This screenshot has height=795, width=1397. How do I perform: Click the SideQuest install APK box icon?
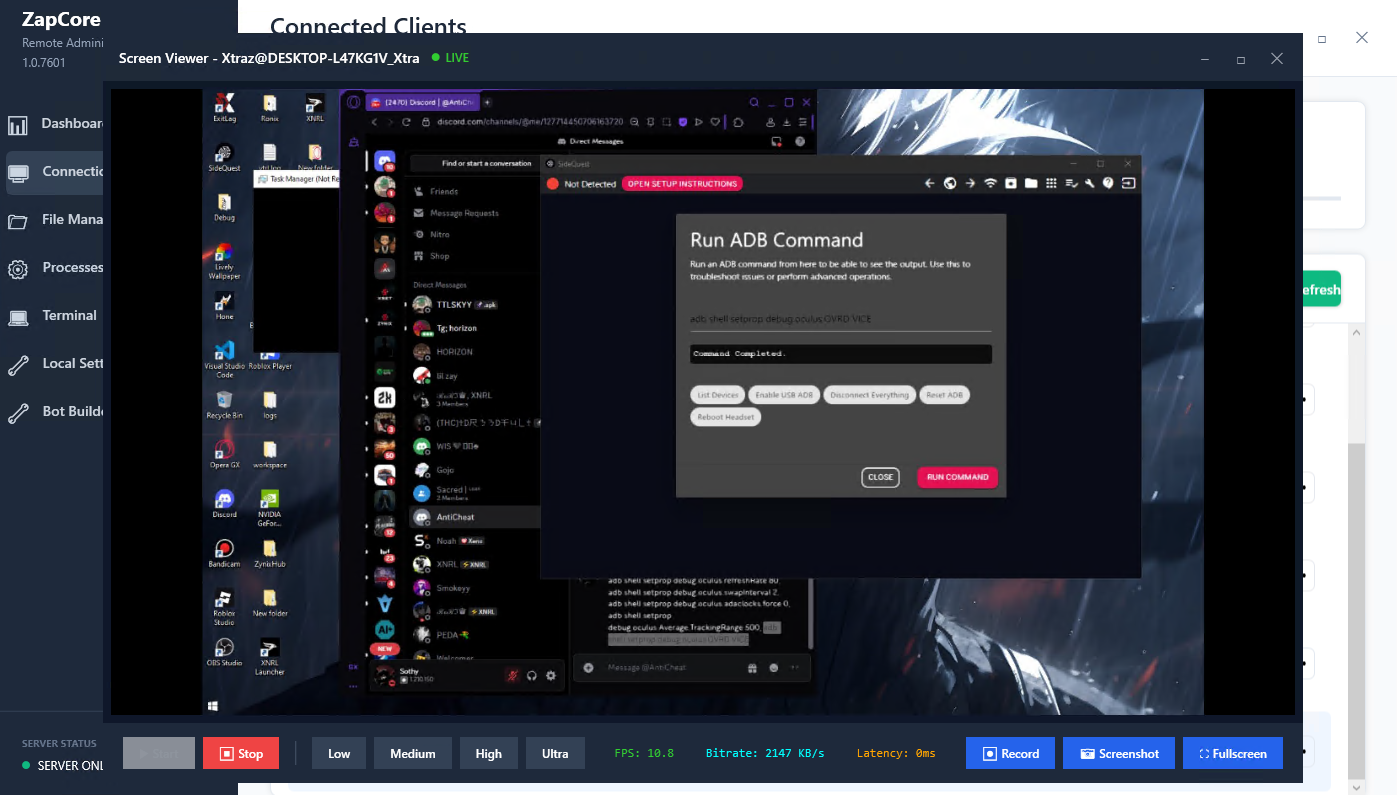click(x=1011, y=184)
